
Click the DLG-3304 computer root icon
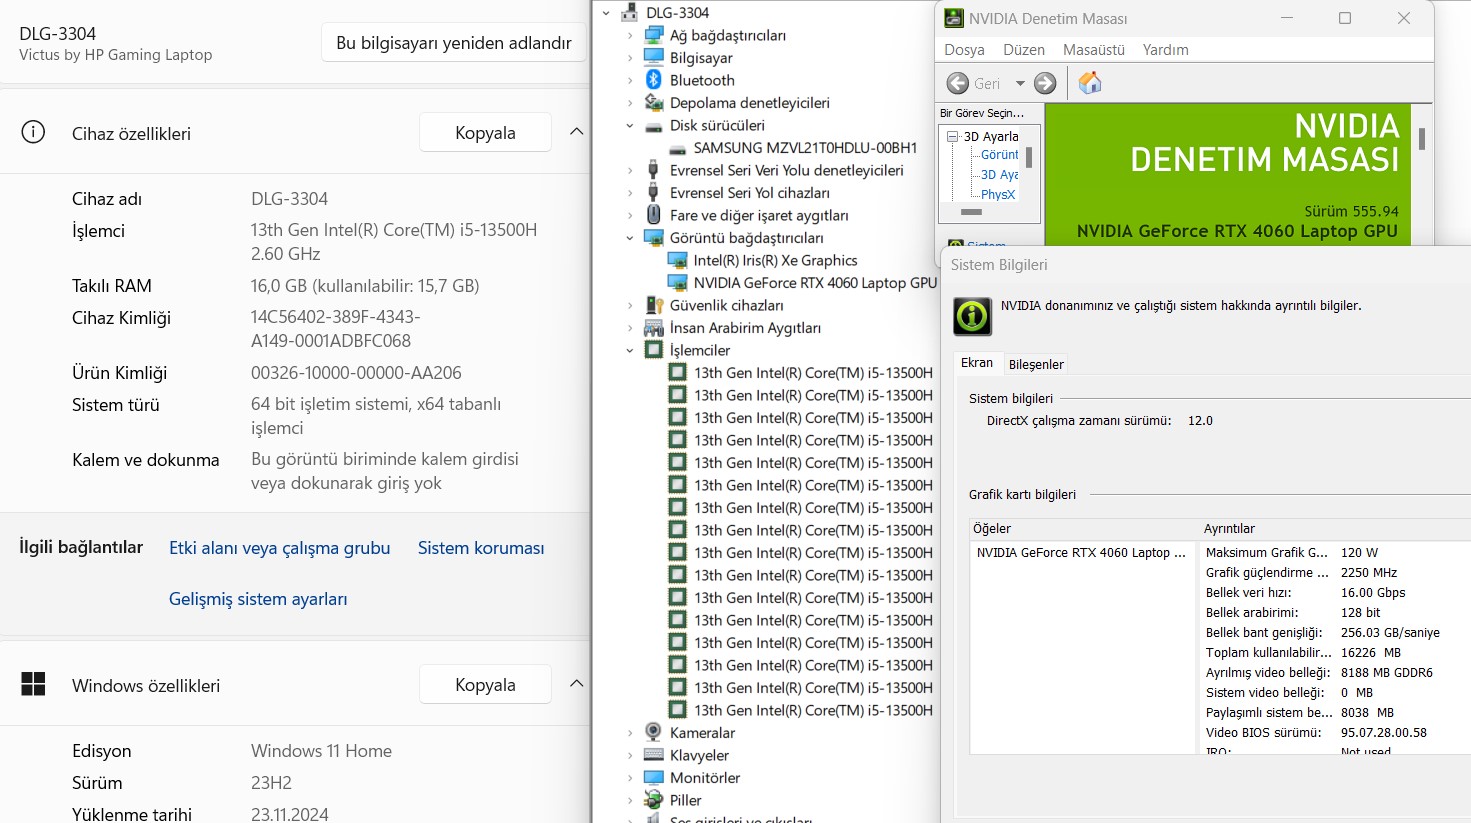point(630,13)
